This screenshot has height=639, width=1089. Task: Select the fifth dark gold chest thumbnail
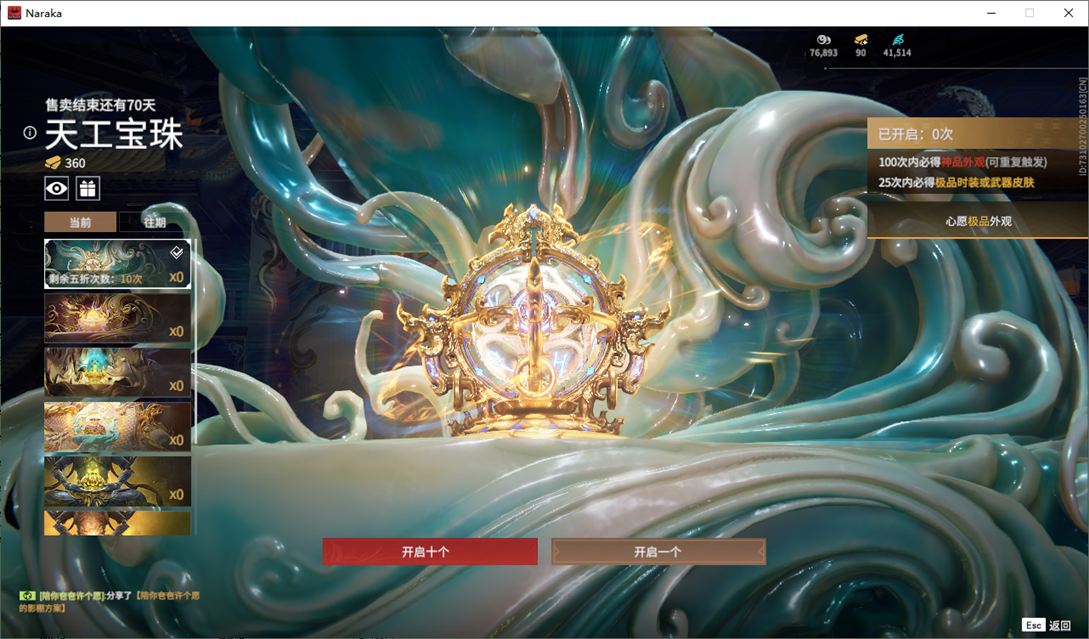pos(117,481)
